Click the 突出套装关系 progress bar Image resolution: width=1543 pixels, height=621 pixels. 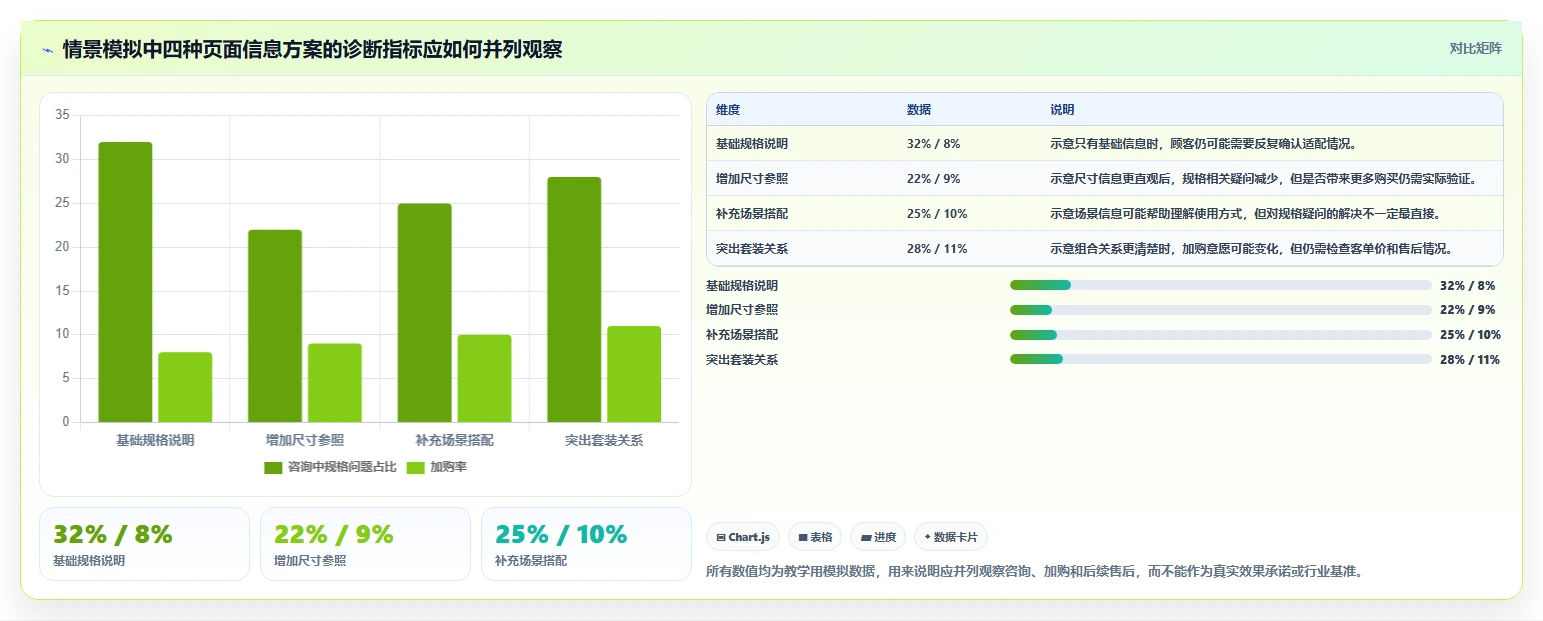(1221, 360)
